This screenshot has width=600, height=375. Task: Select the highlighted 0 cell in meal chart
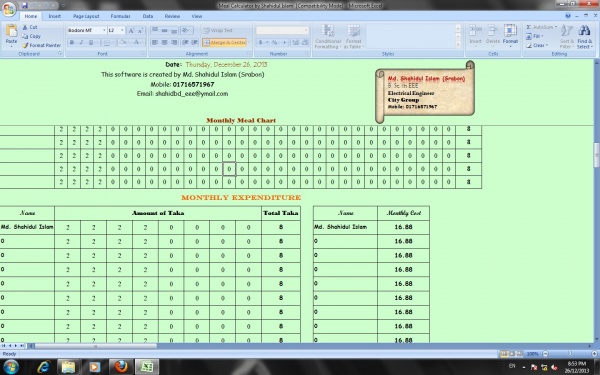pyautogui.click(x=229, y=169)
